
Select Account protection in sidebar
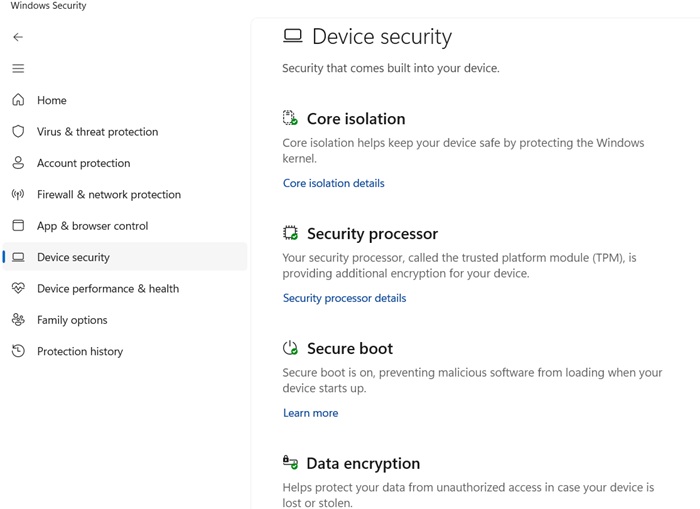83,163
